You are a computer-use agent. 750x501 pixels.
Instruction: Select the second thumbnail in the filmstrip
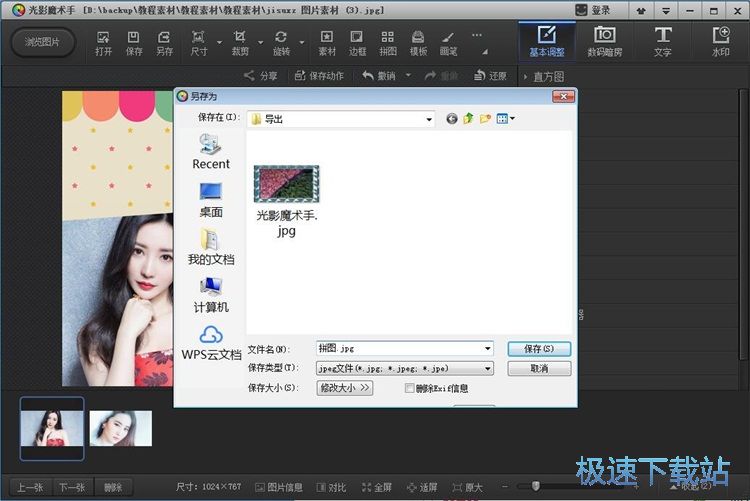click(x=121, y=428)
